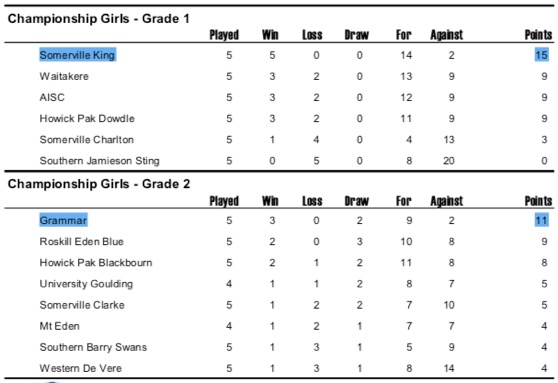The height and width of the screenshot is (383, 558).
Task: Click the Championship Girls - Grade 1 heading
Action: (99, 19)
